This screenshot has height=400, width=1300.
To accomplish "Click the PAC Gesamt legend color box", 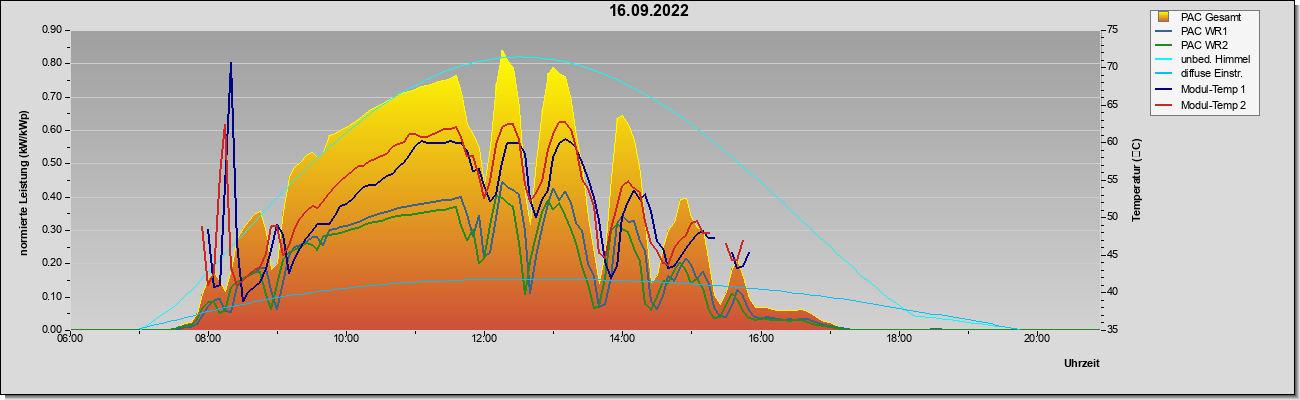I will [x=1164, y=16].
